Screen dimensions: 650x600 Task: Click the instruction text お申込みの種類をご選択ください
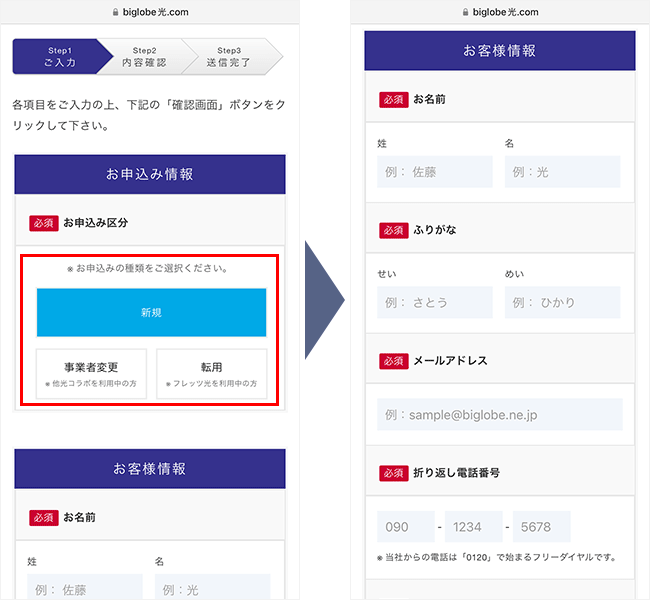(x=148, y=269)
